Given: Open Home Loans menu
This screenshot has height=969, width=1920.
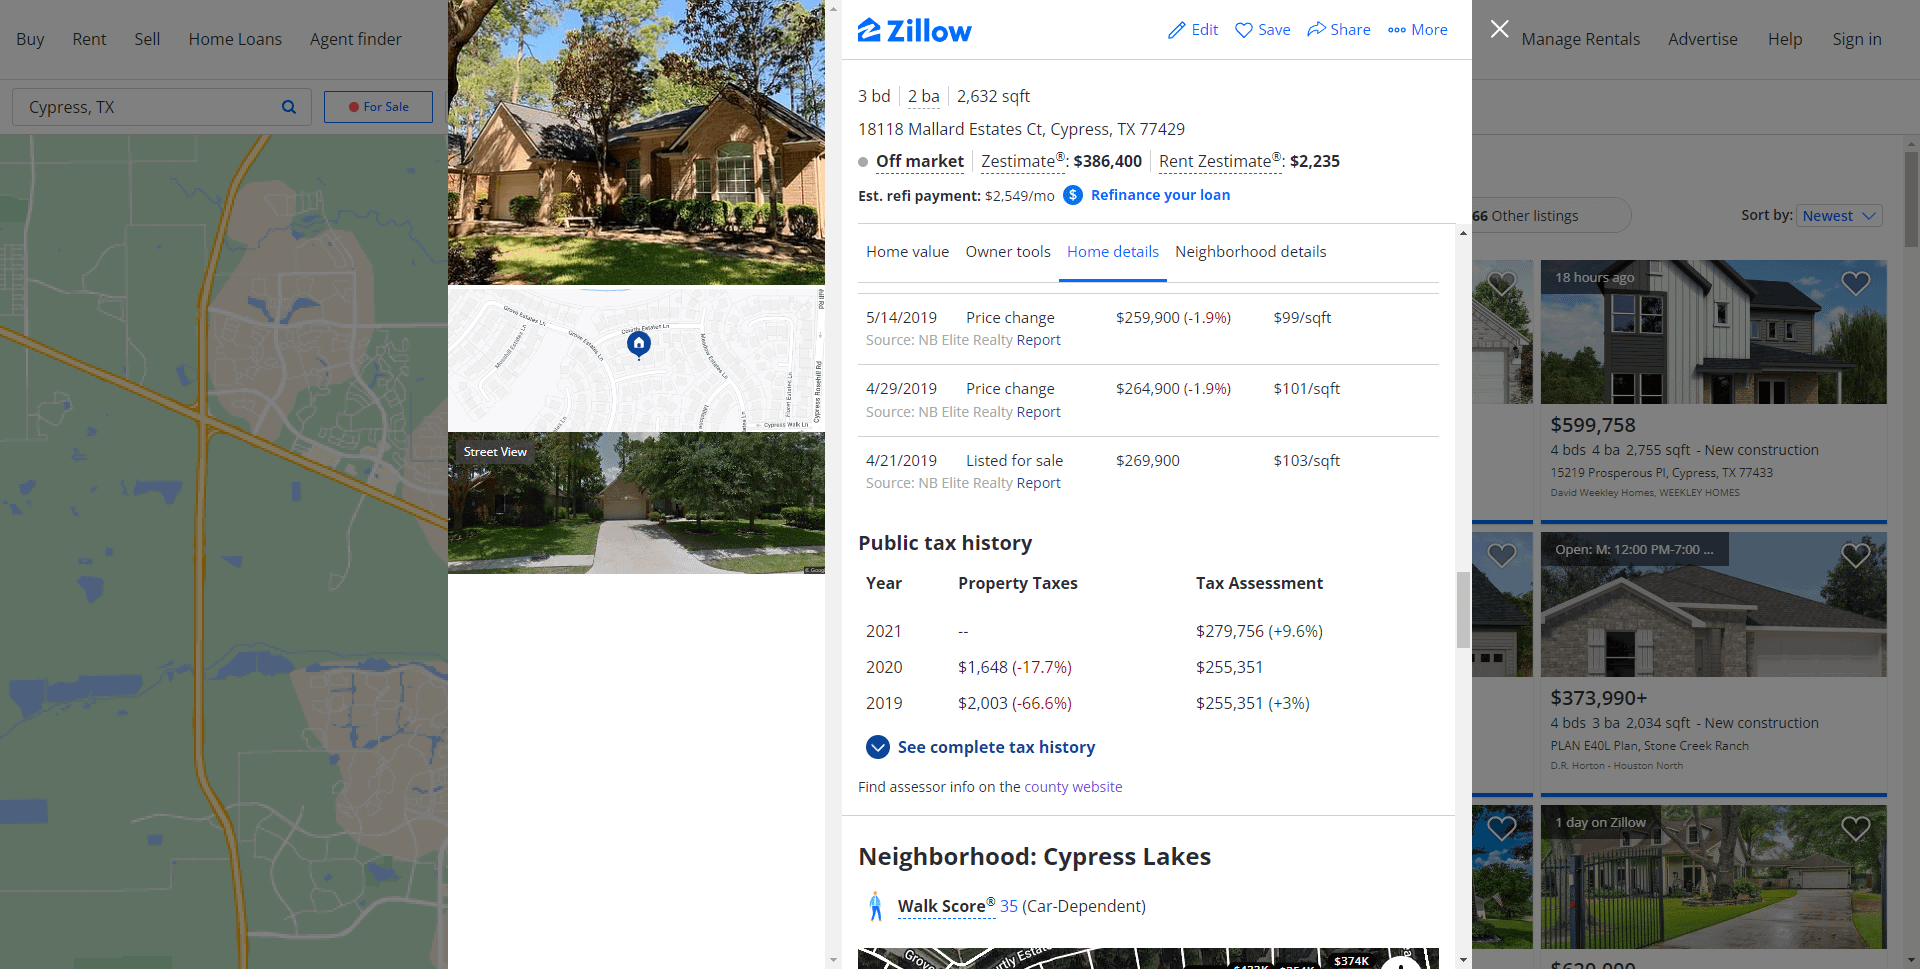Looking at the screenshot, I should 235,39.
